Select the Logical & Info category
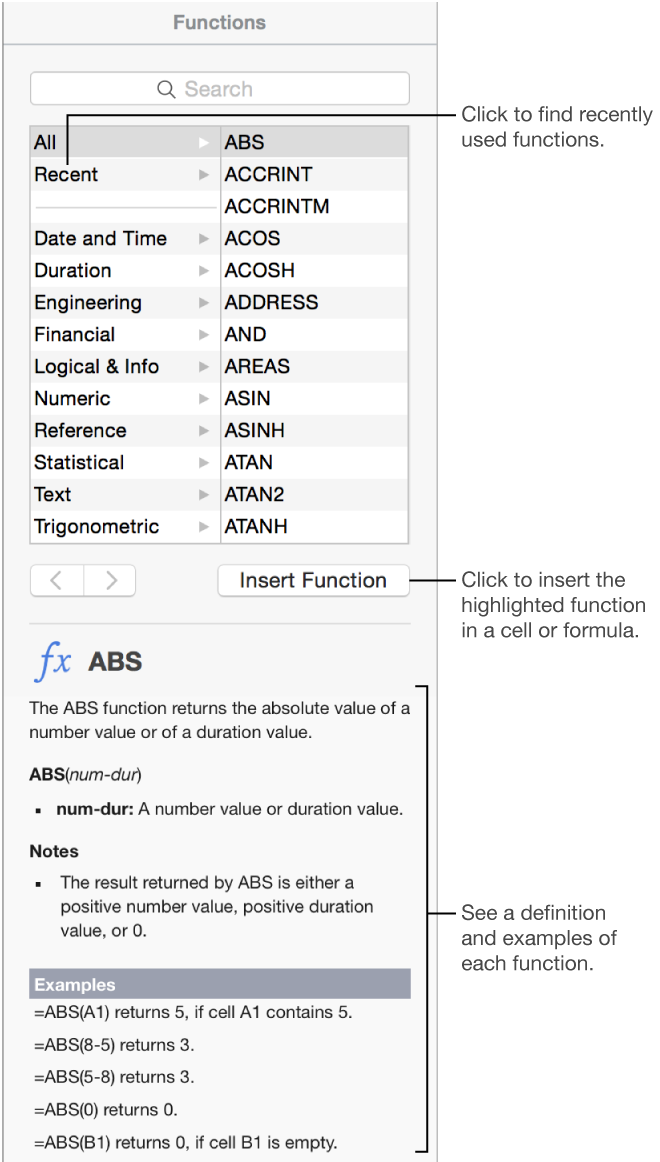The image size is (660, 1162). pos(95,366)
